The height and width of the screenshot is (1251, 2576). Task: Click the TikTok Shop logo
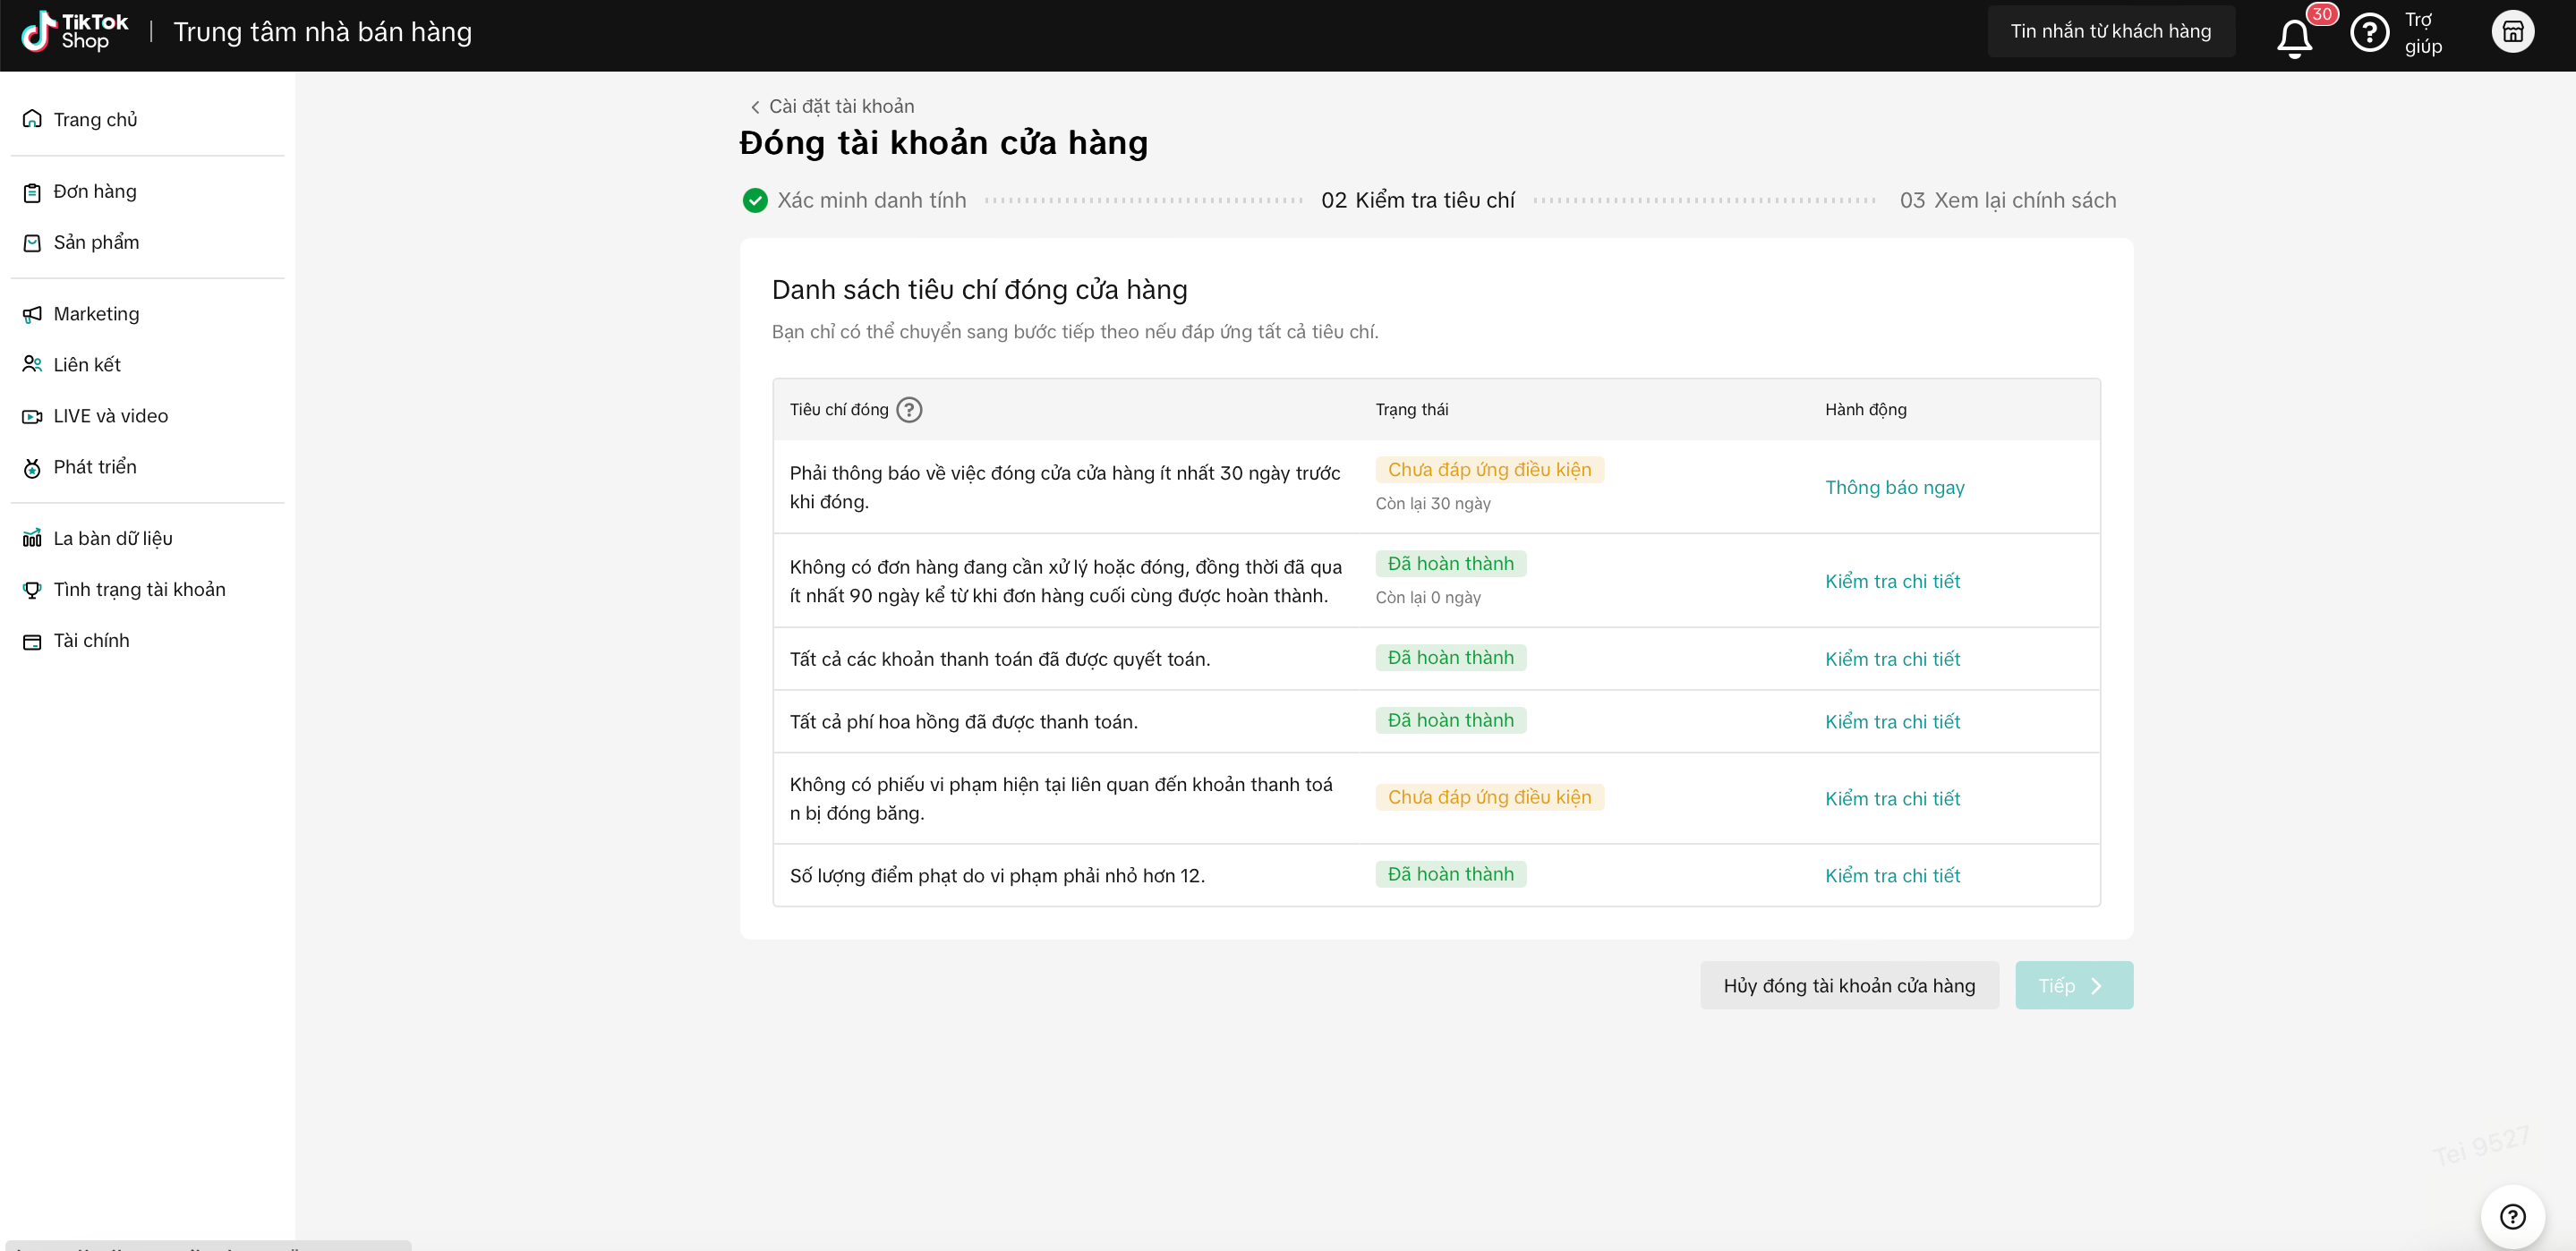pyautogui.click(x=75, y=32)
